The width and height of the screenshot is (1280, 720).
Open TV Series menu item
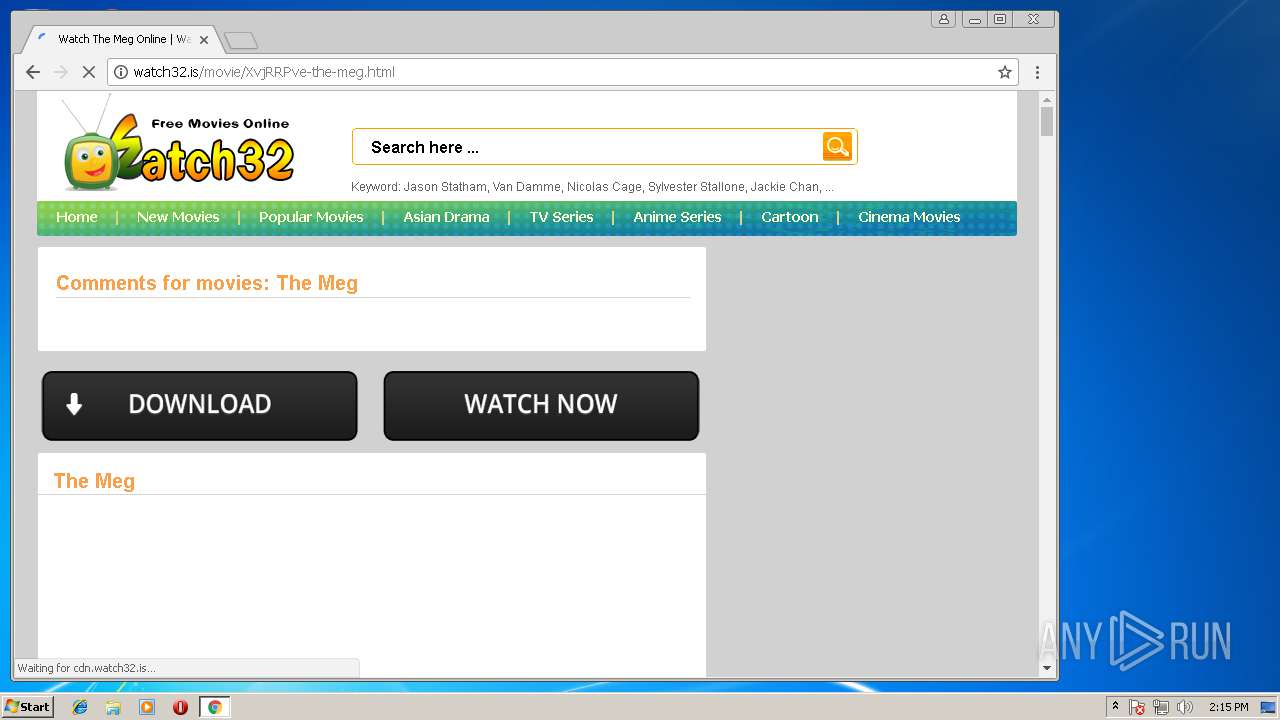(x=561, y=217)
